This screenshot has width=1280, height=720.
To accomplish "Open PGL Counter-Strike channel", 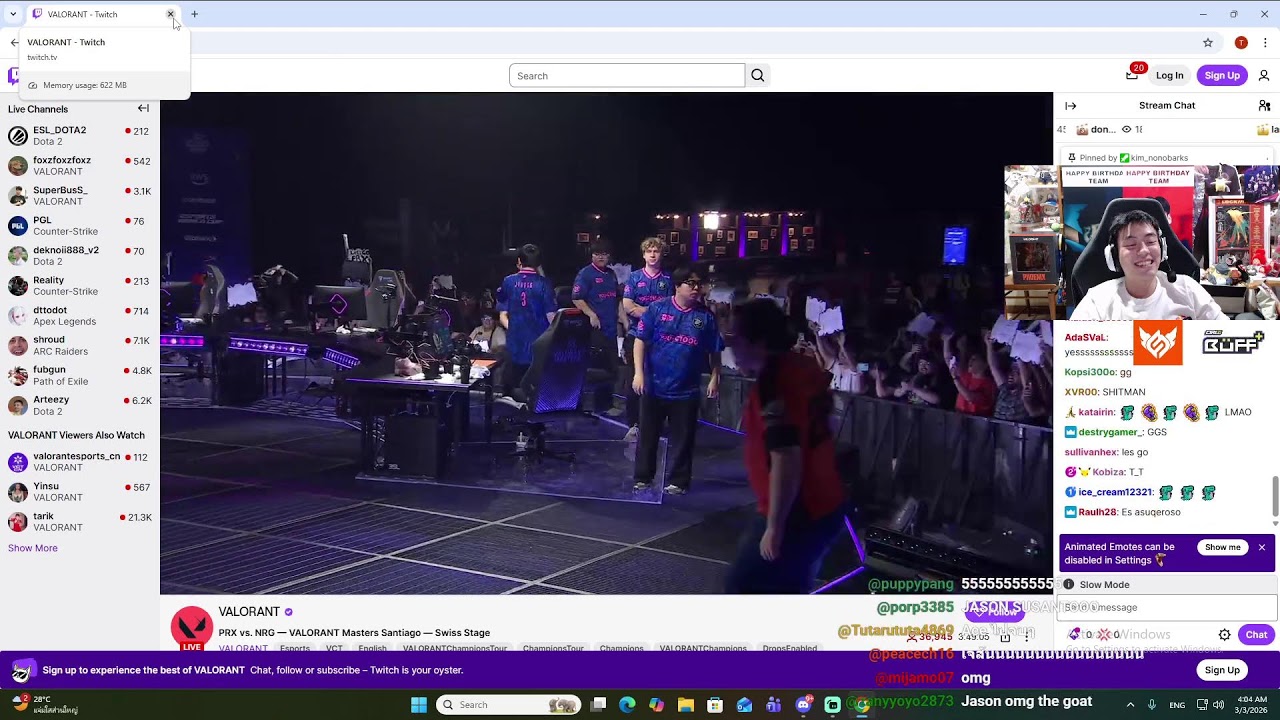I will tap(80, 226).
